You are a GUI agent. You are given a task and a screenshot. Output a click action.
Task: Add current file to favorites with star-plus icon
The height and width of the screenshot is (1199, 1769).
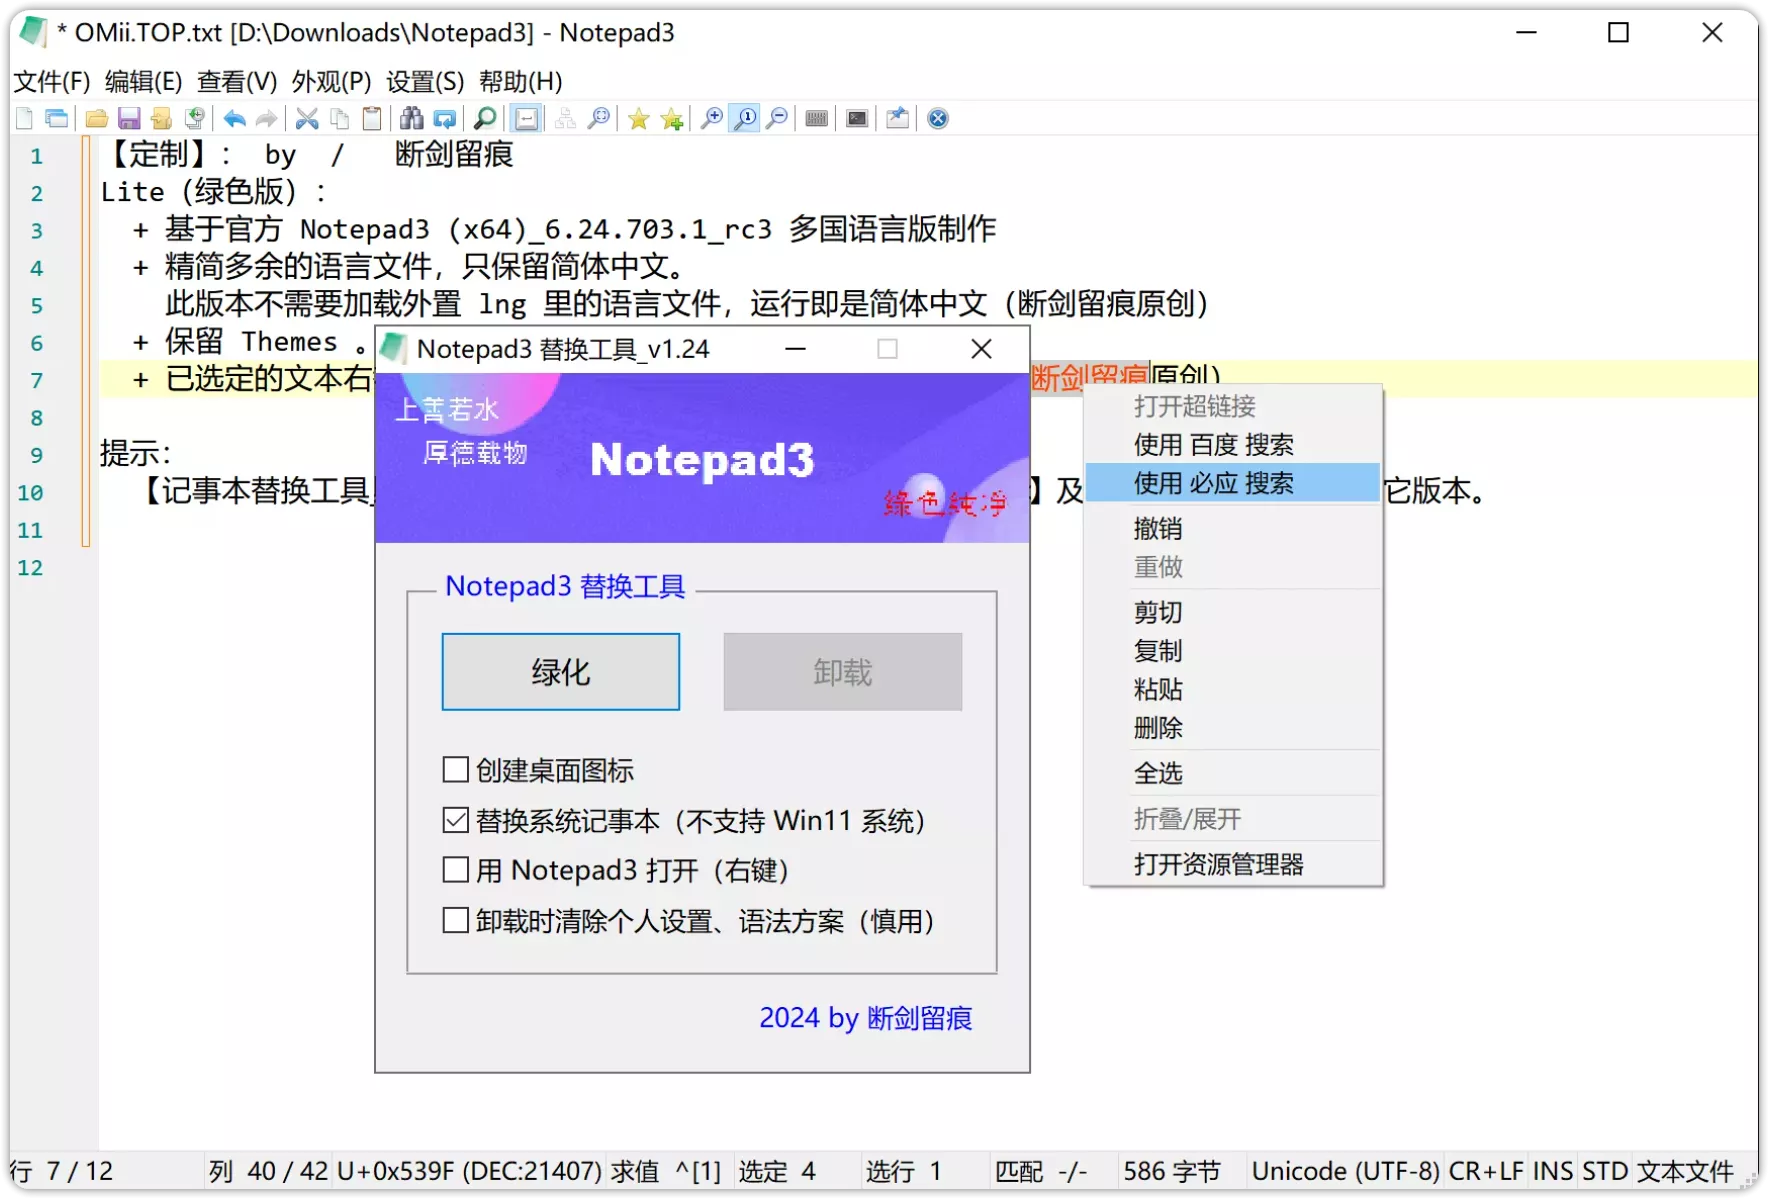click(x=671, y=118)
